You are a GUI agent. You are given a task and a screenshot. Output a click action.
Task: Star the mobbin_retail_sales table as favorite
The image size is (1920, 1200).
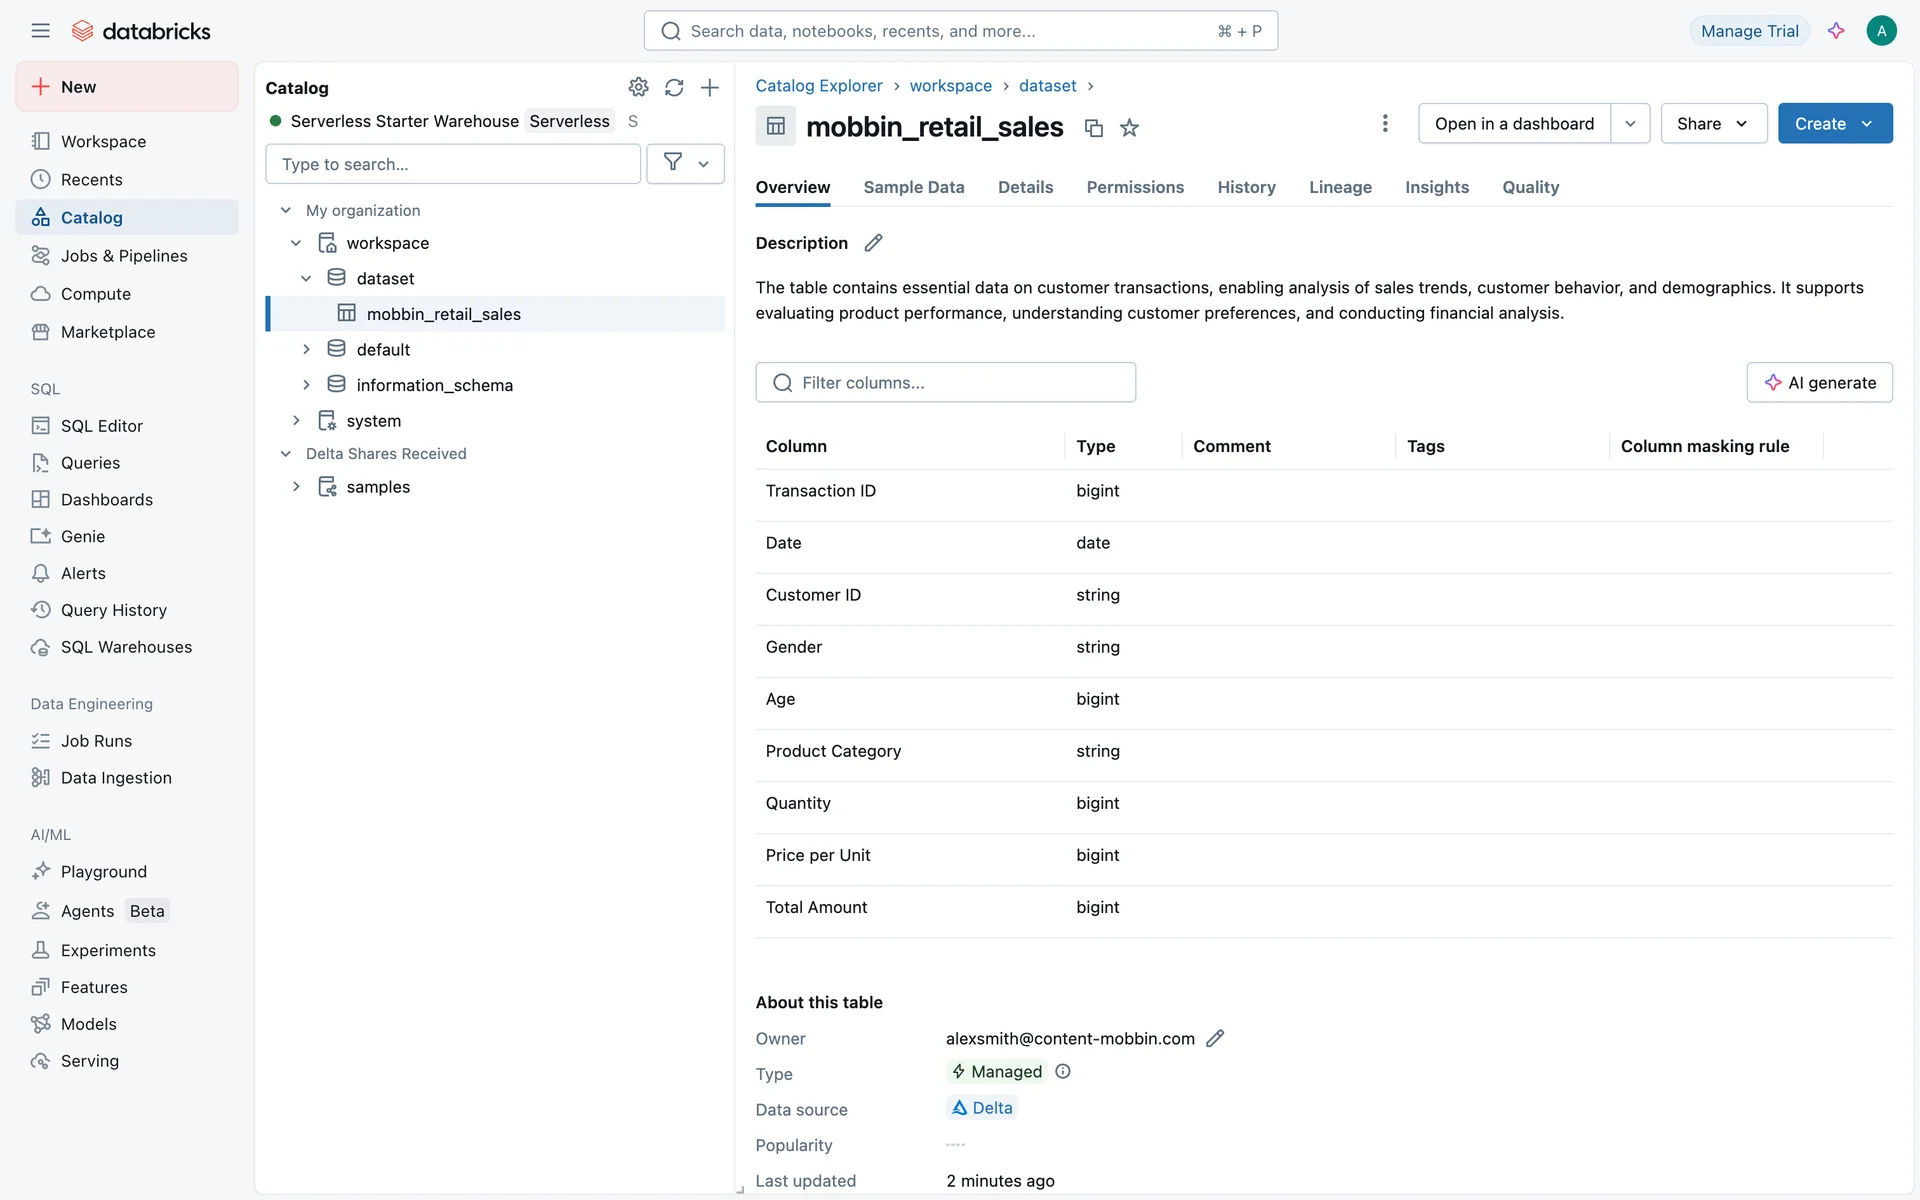[x=1129, y=128]
